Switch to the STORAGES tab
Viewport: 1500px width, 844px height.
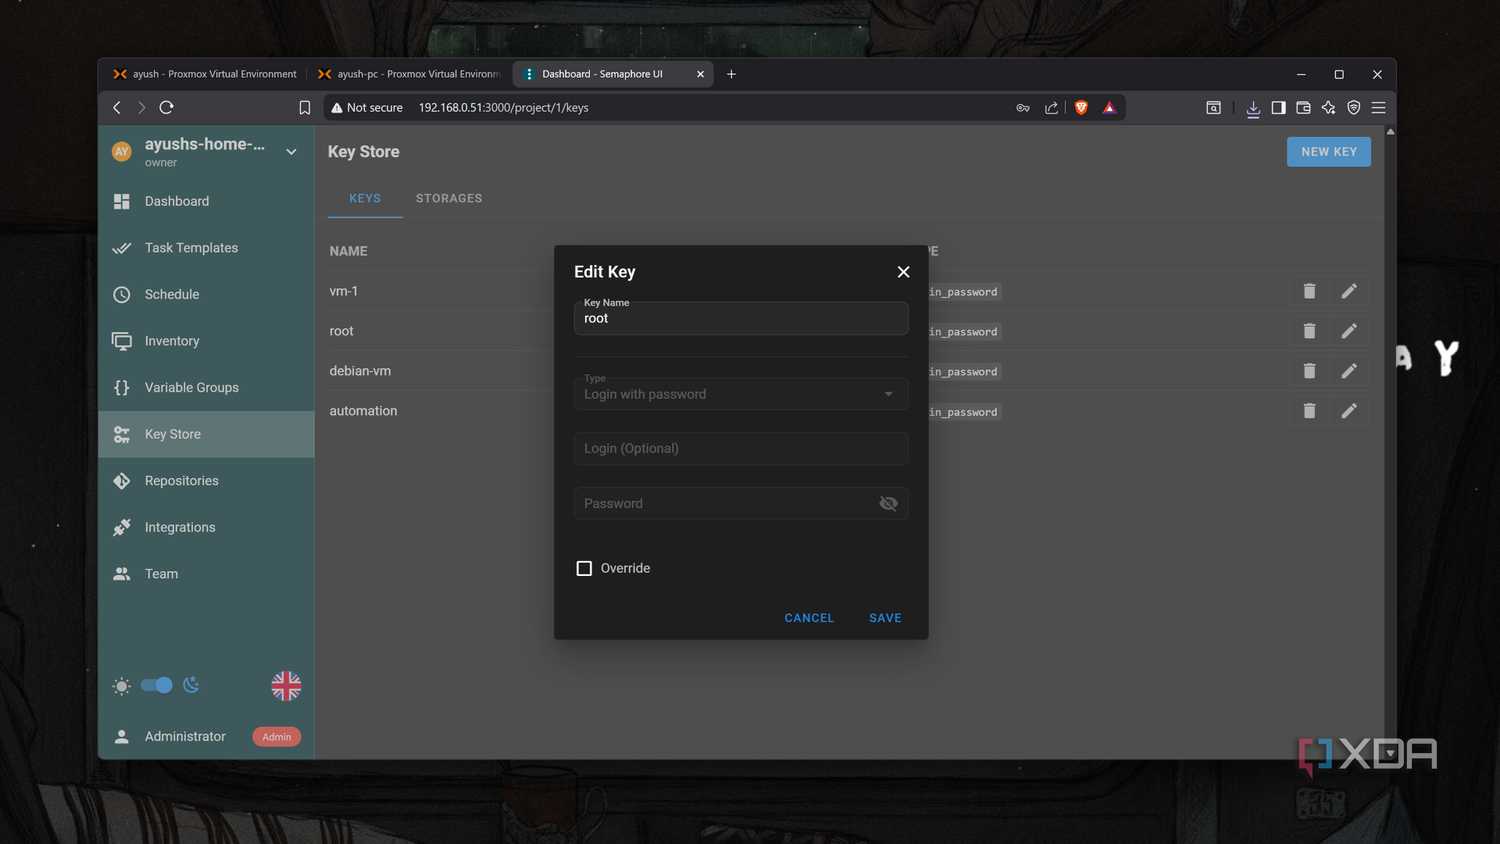pos(449,198)
